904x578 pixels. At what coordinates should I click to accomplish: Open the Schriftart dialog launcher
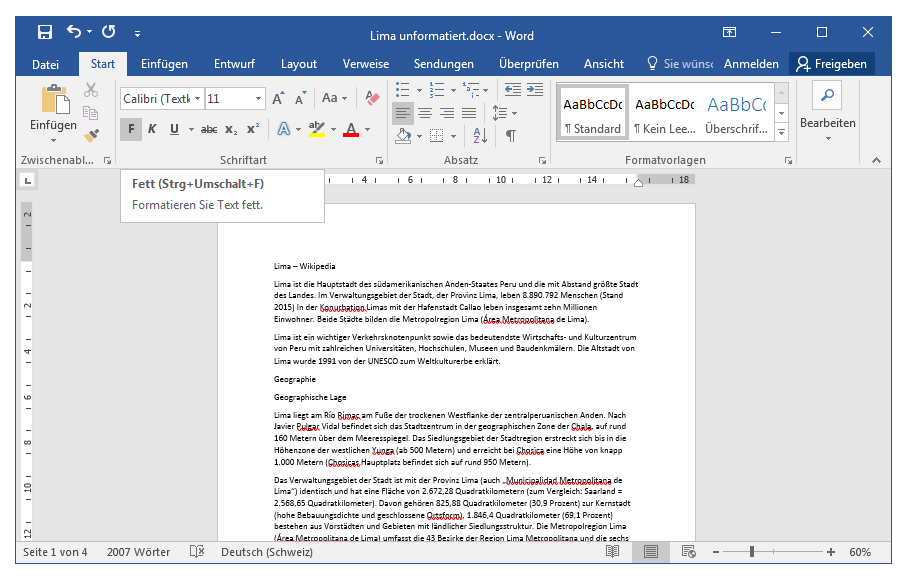(x=379, y=161)
